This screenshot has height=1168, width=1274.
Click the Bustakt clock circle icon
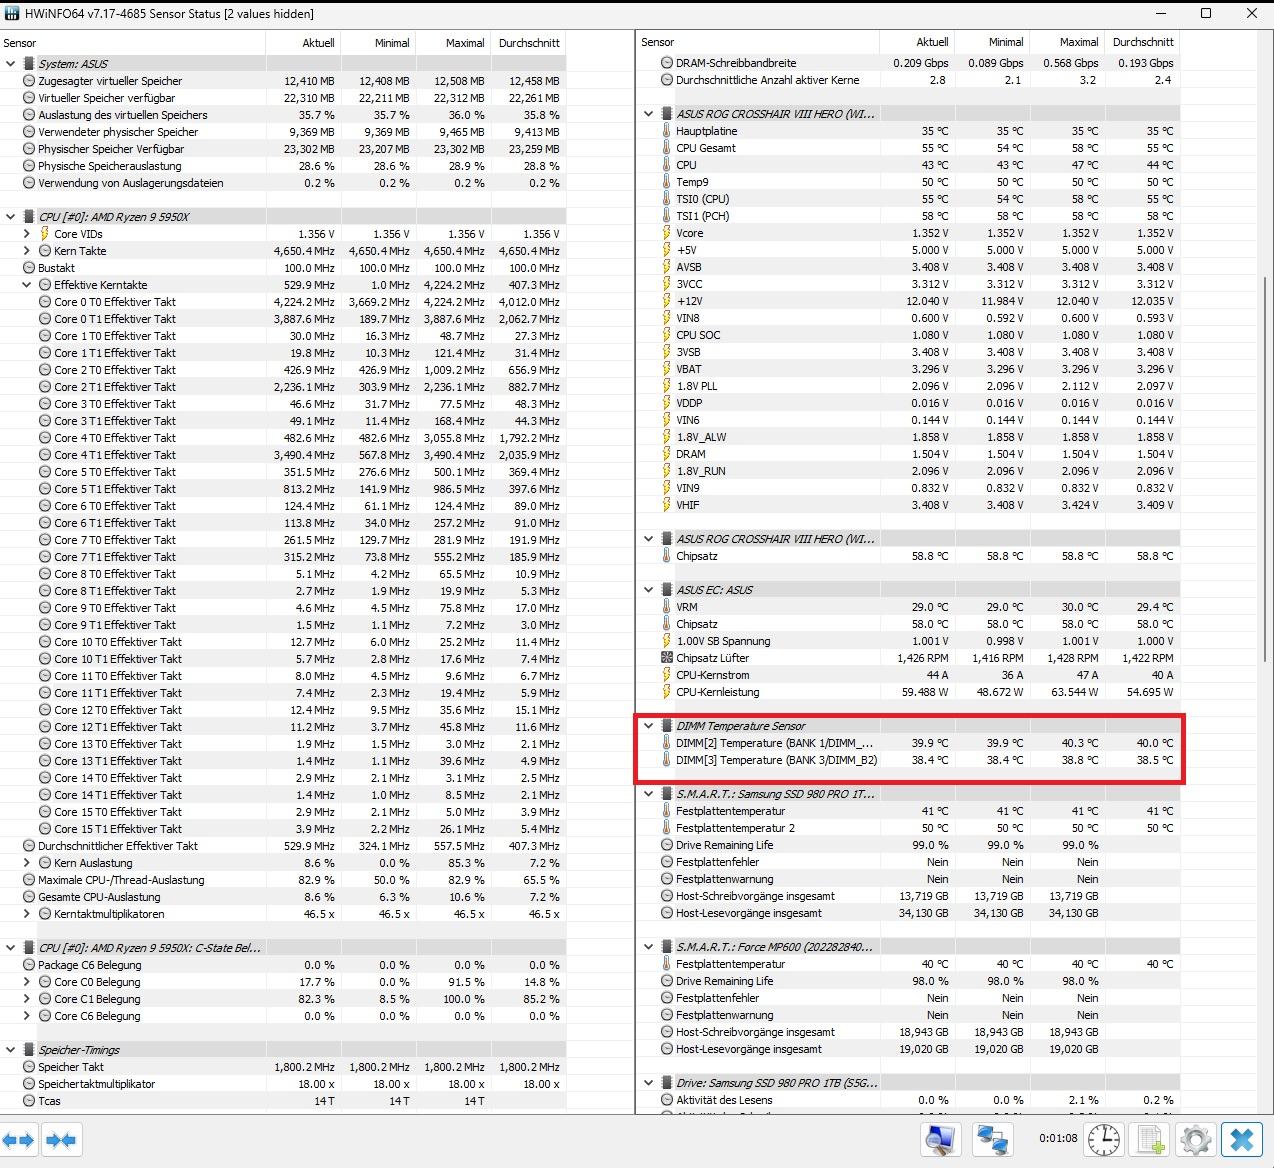click(29, 268)
